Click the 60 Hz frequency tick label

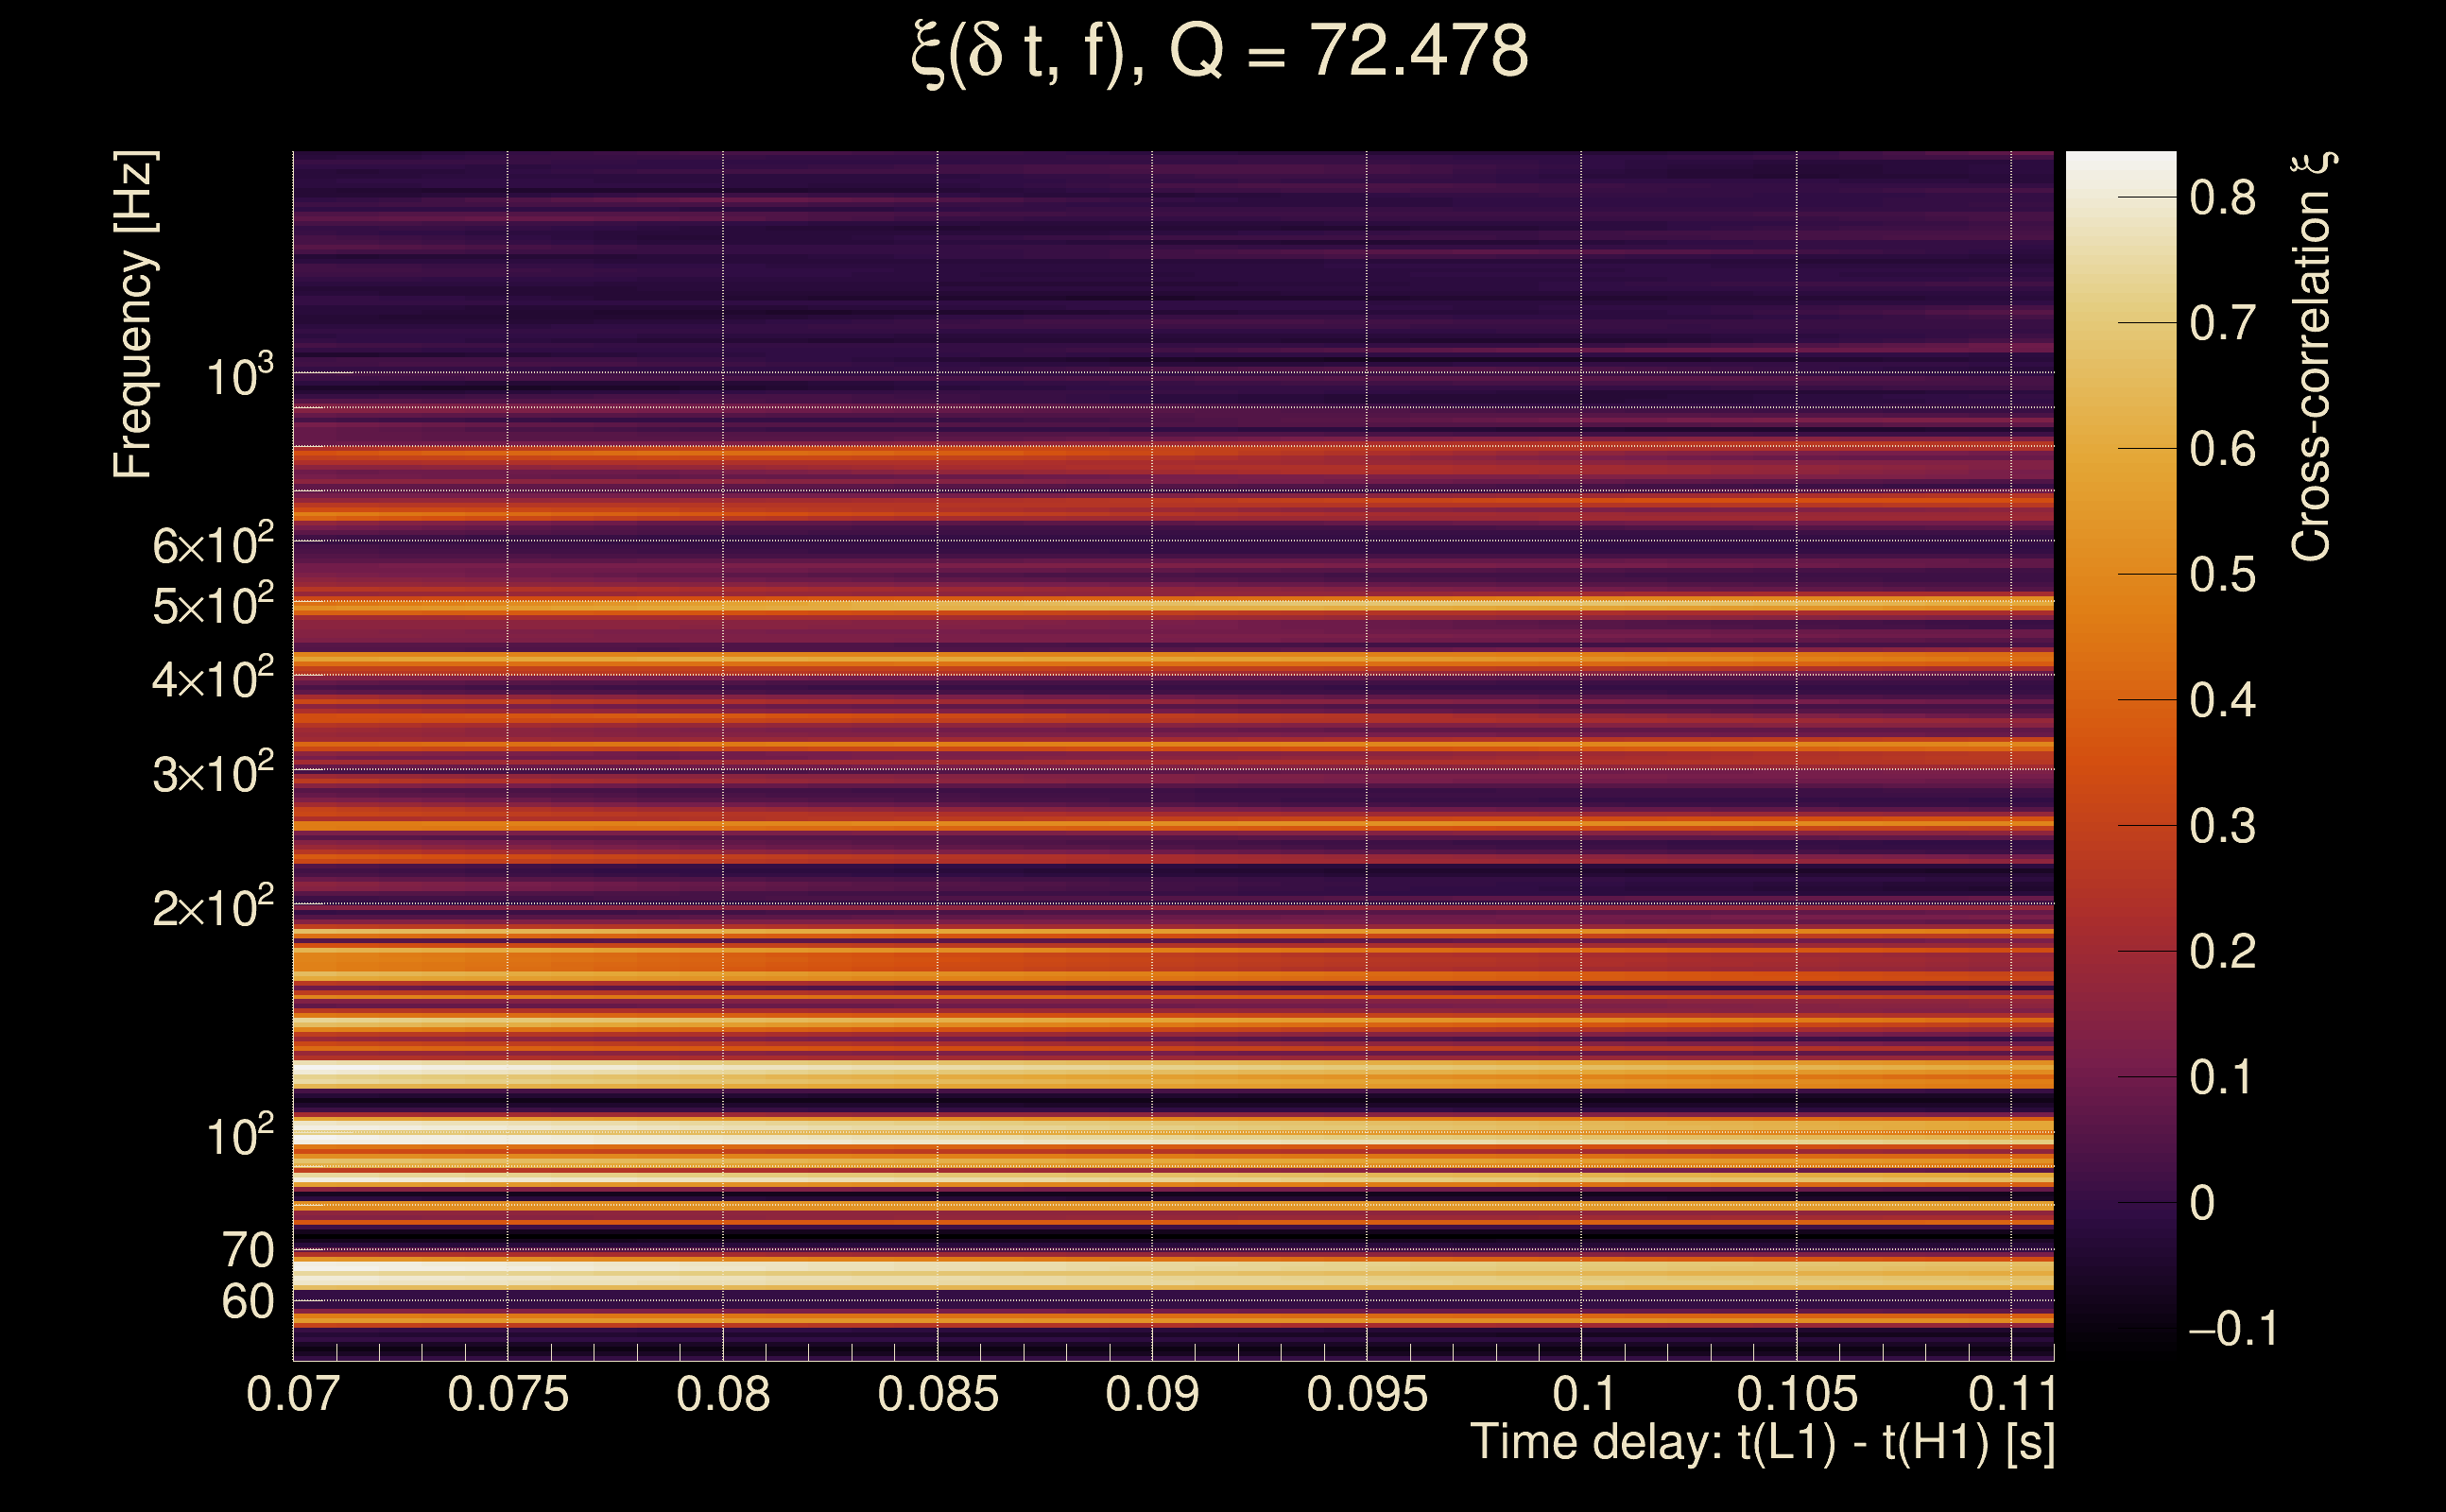click(247, 1302)
